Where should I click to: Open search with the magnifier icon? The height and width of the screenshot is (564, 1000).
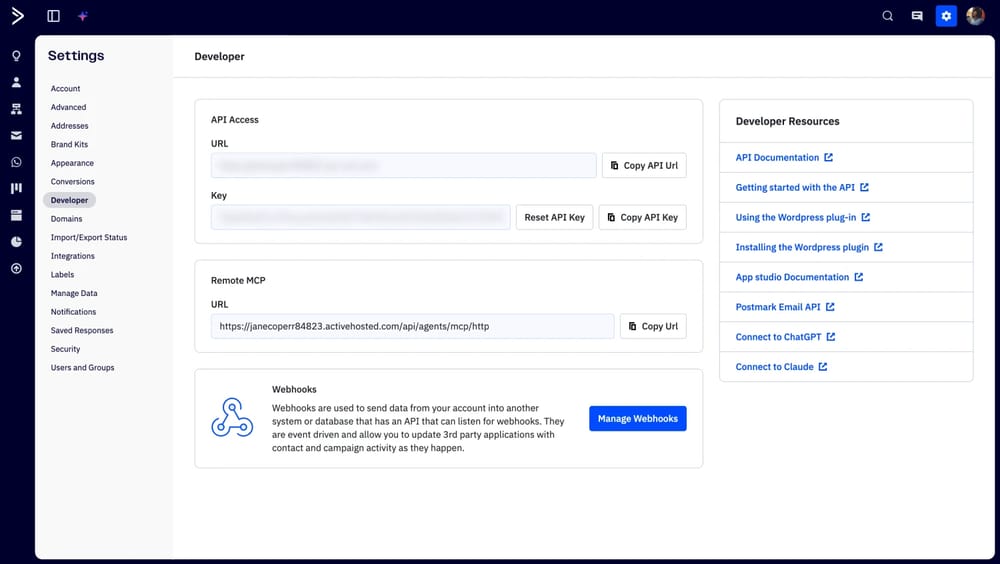[x=887, y=16]
